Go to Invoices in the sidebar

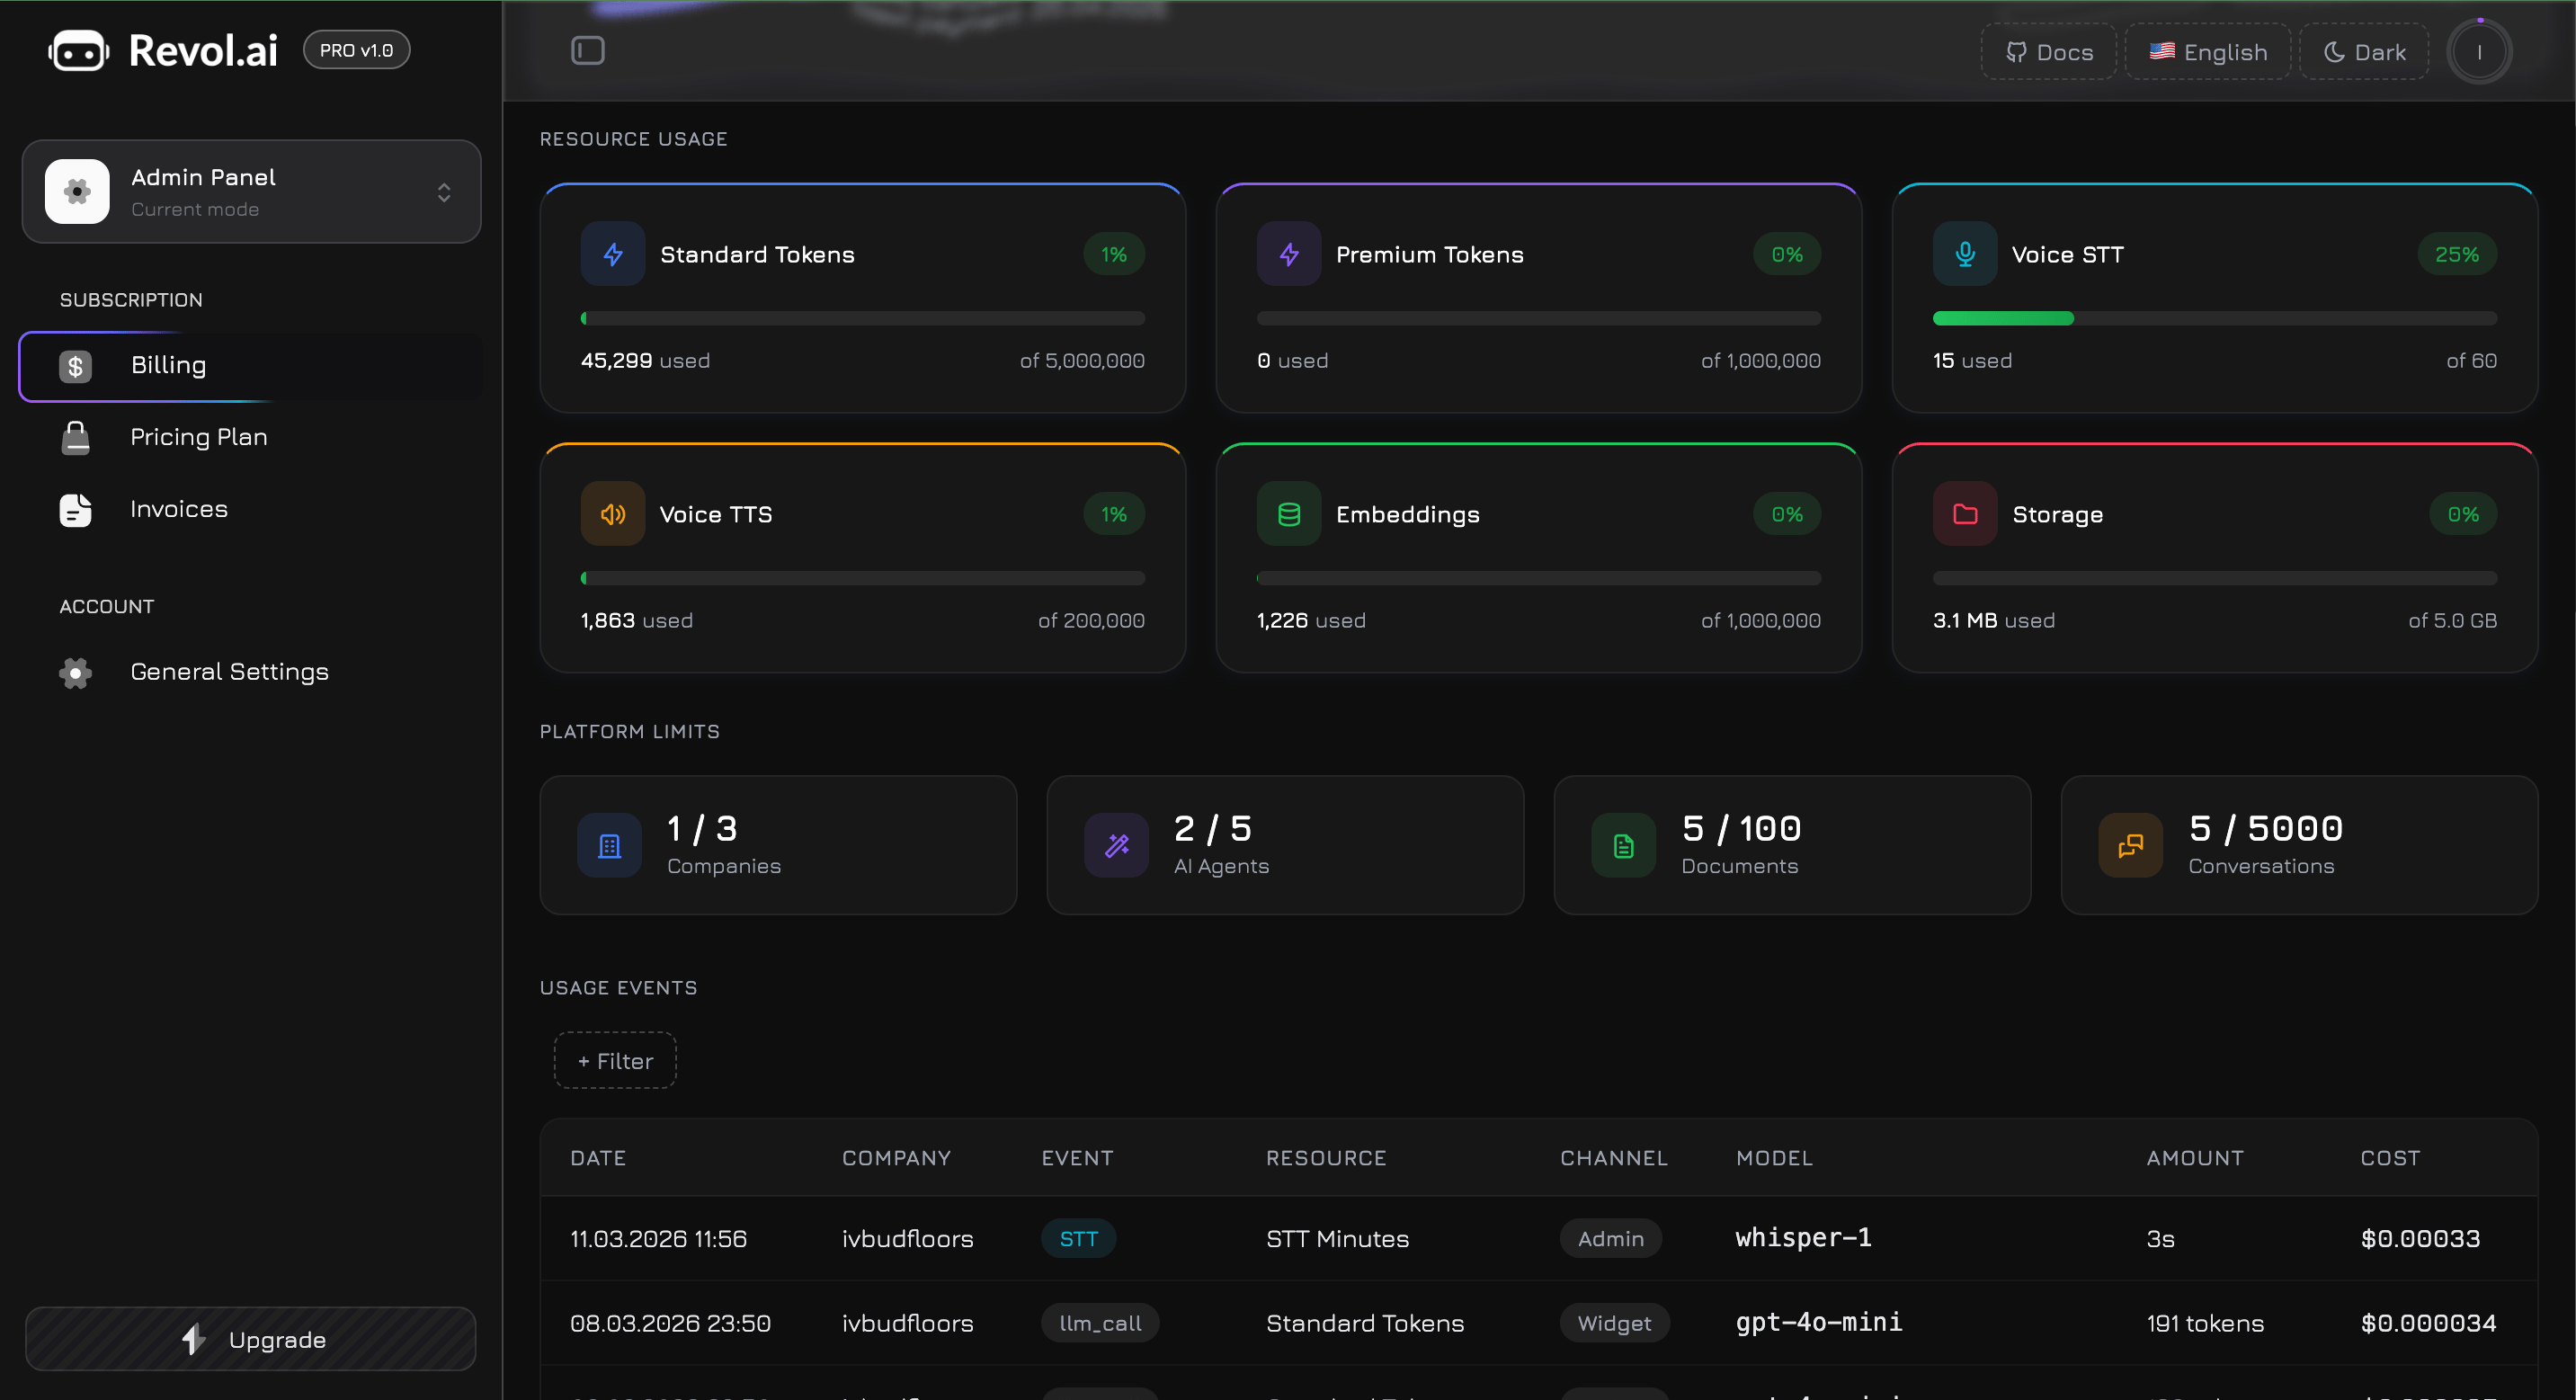251,510
